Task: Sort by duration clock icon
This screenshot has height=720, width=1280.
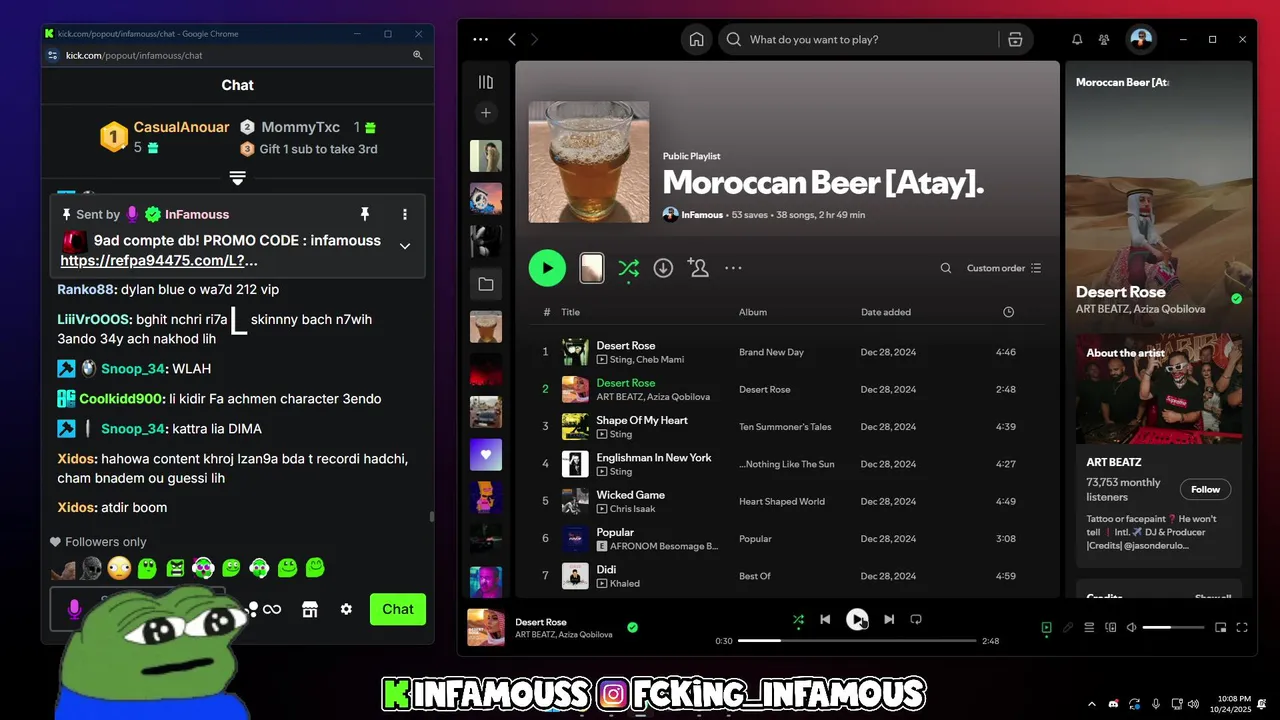Action: [1008, 312]
